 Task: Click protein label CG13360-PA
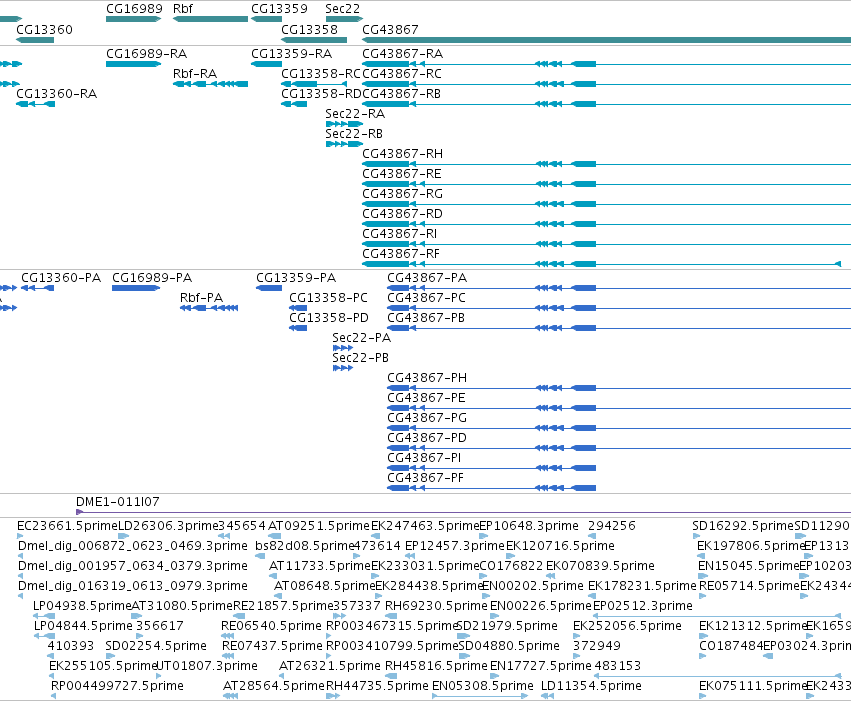61,278
